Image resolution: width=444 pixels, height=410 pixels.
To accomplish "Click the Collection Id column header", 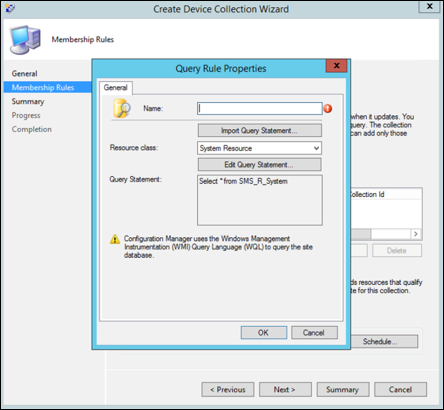I will coord(386,194).
